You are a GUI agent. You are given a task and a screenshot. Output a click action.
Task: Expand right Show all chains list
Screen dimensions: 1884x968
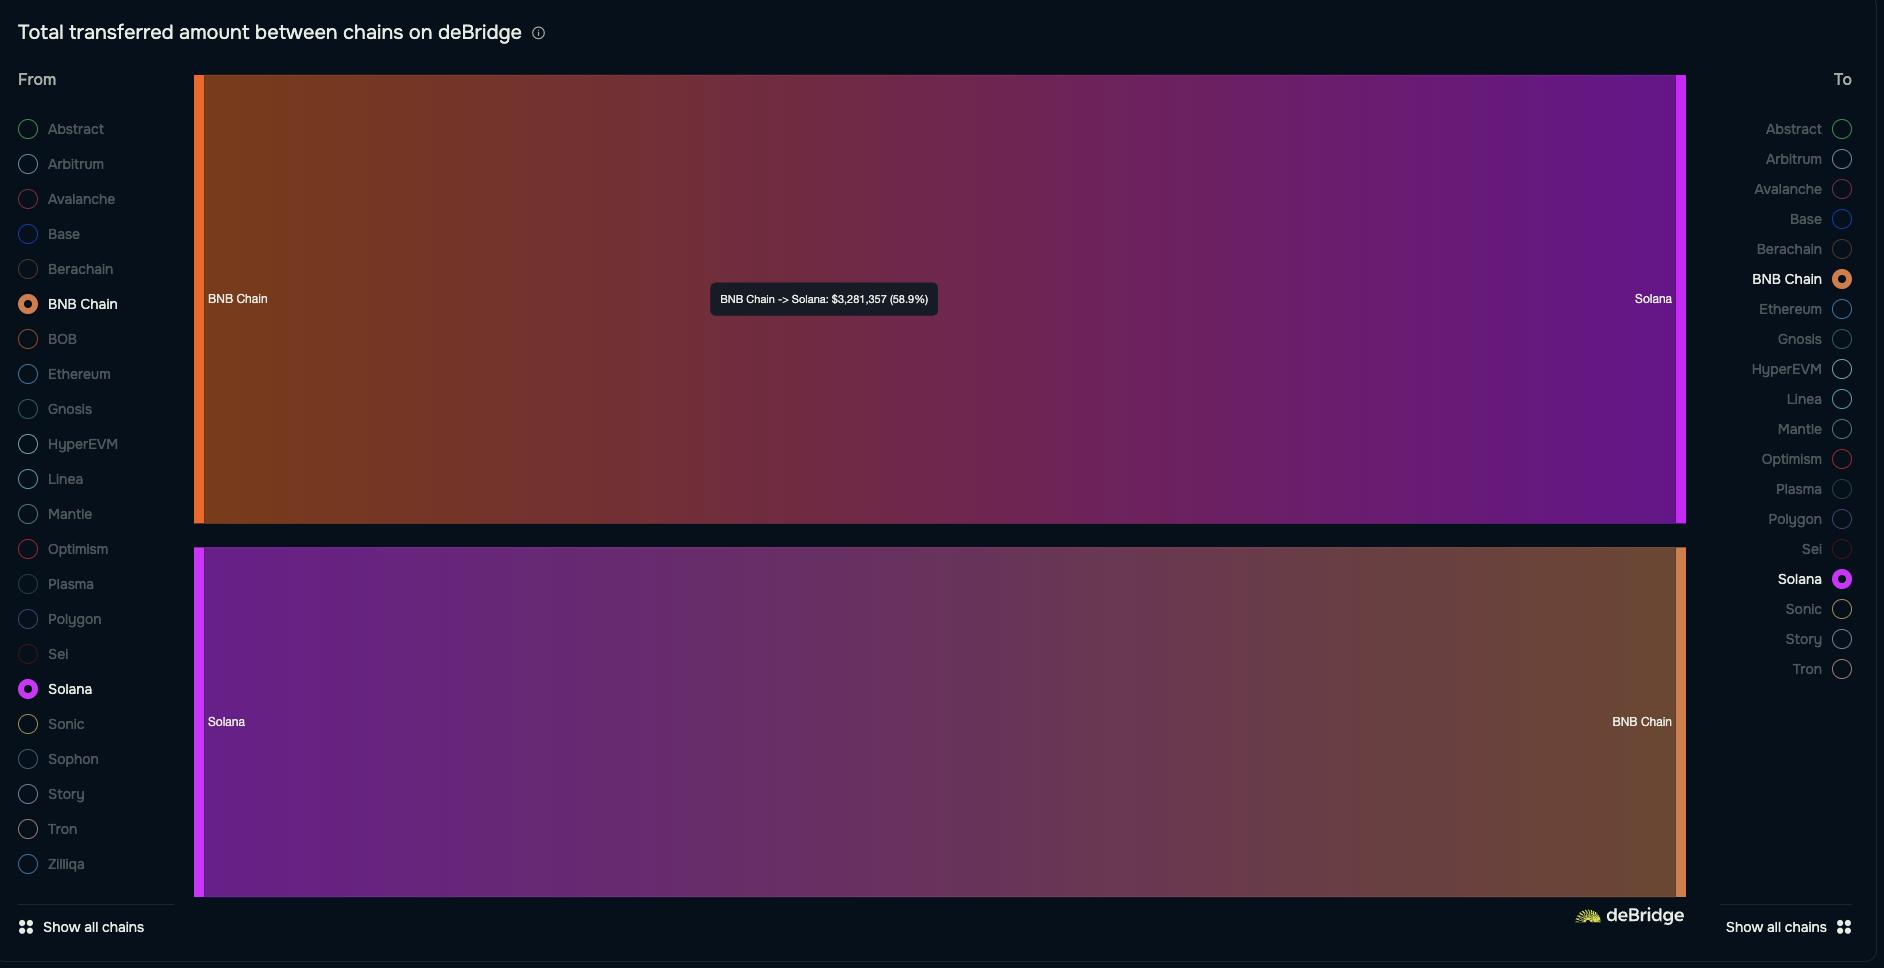point(1775,927)
